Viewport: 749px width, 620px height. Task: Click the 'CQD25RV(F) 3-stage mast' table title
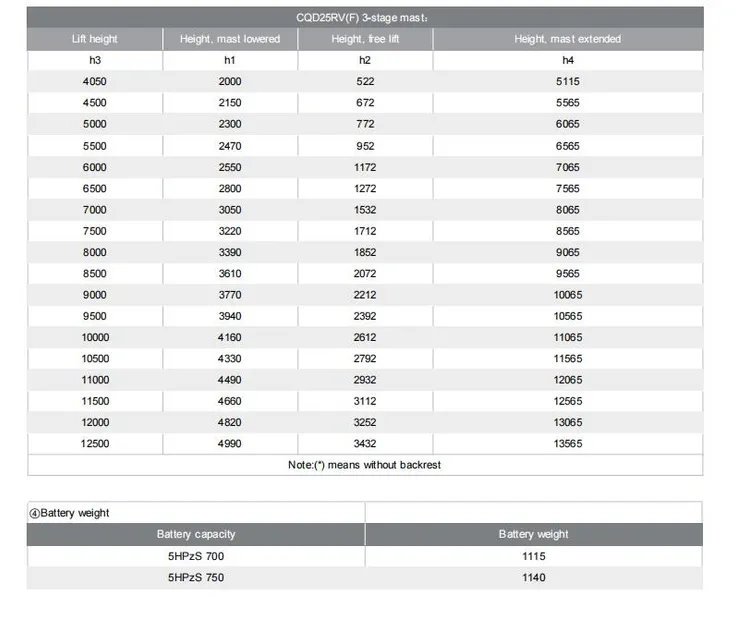tap(362, 18)
